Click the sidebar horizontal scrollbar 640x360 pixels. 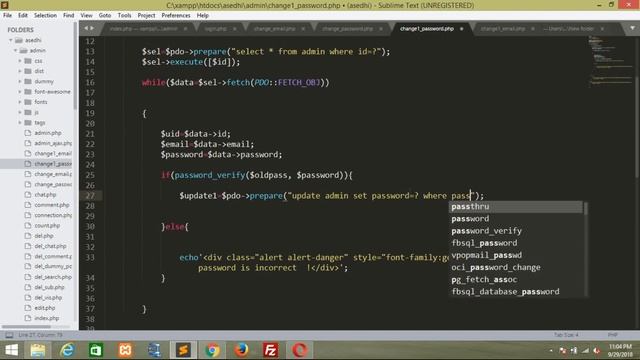27,327
